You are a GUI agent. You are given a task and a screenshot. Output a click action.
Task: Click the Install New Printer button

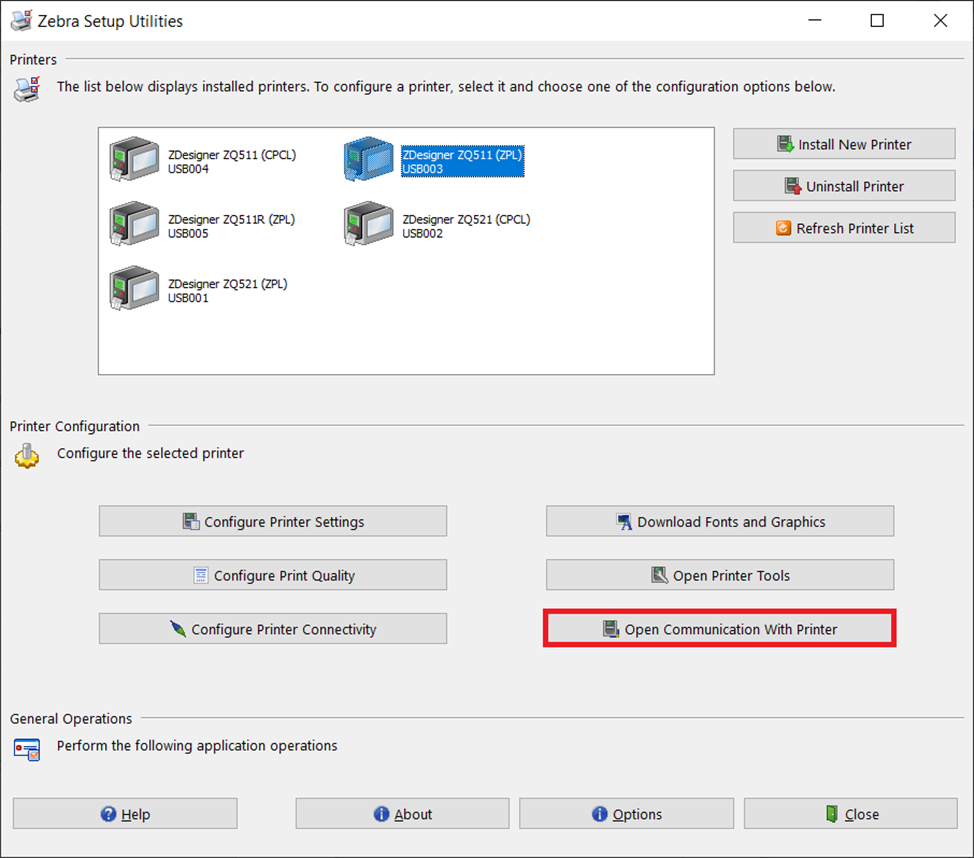pyautogui.click(x=844, y=144)
